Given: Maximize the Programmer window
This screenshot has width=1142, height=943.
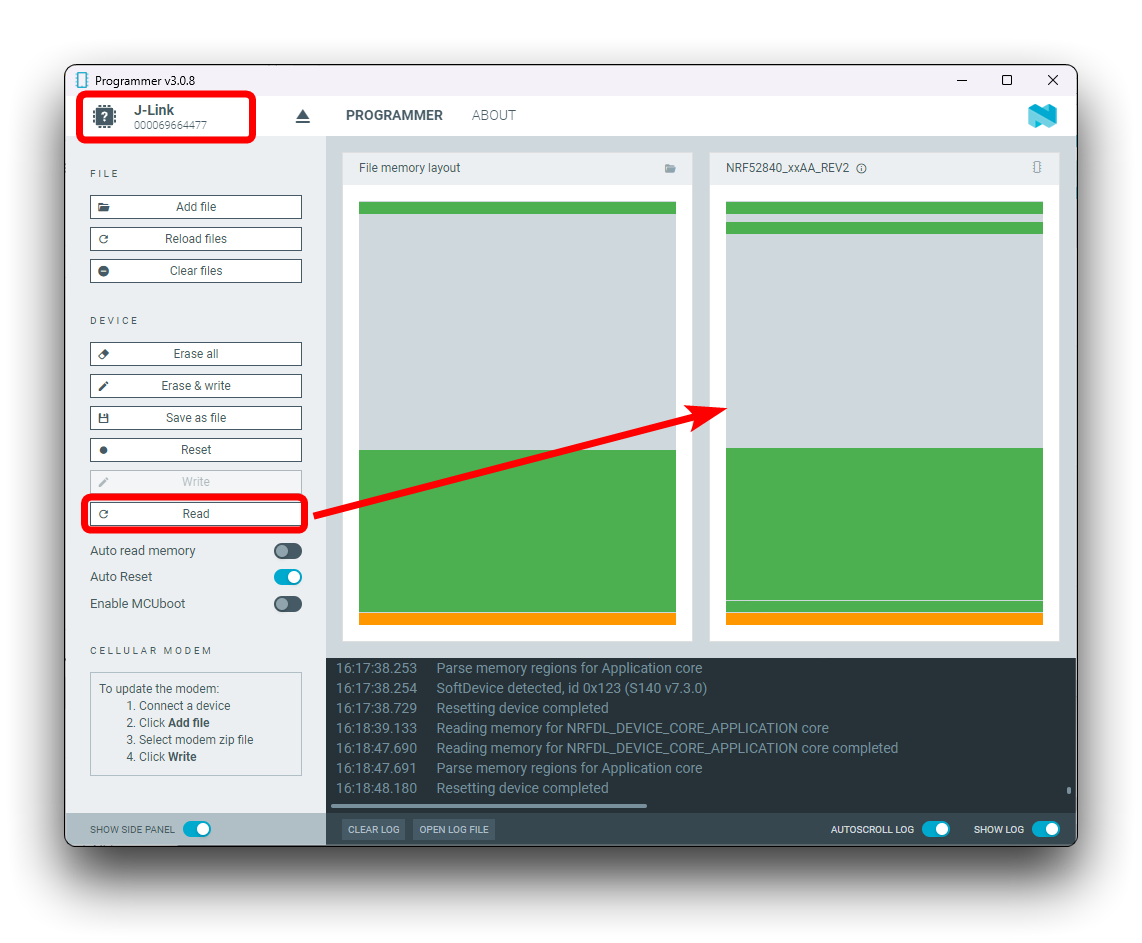Looking at the screenshot, I should click(x=1007, y=80).
